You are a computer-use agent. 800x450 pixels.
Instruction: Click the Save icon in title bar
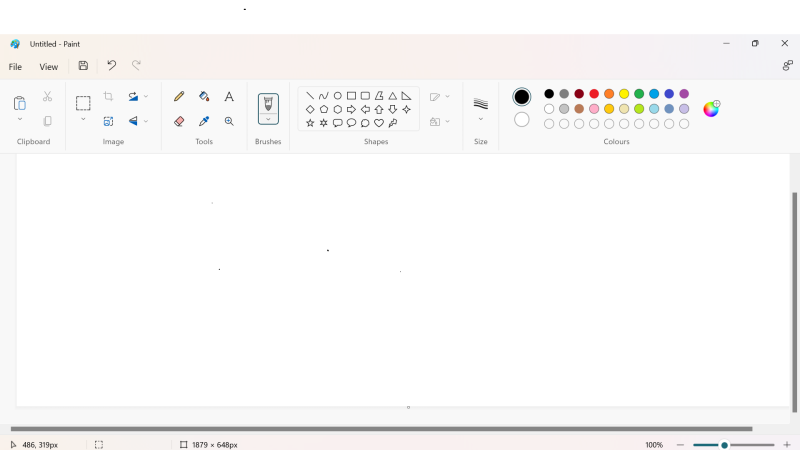tap(83, 66)
